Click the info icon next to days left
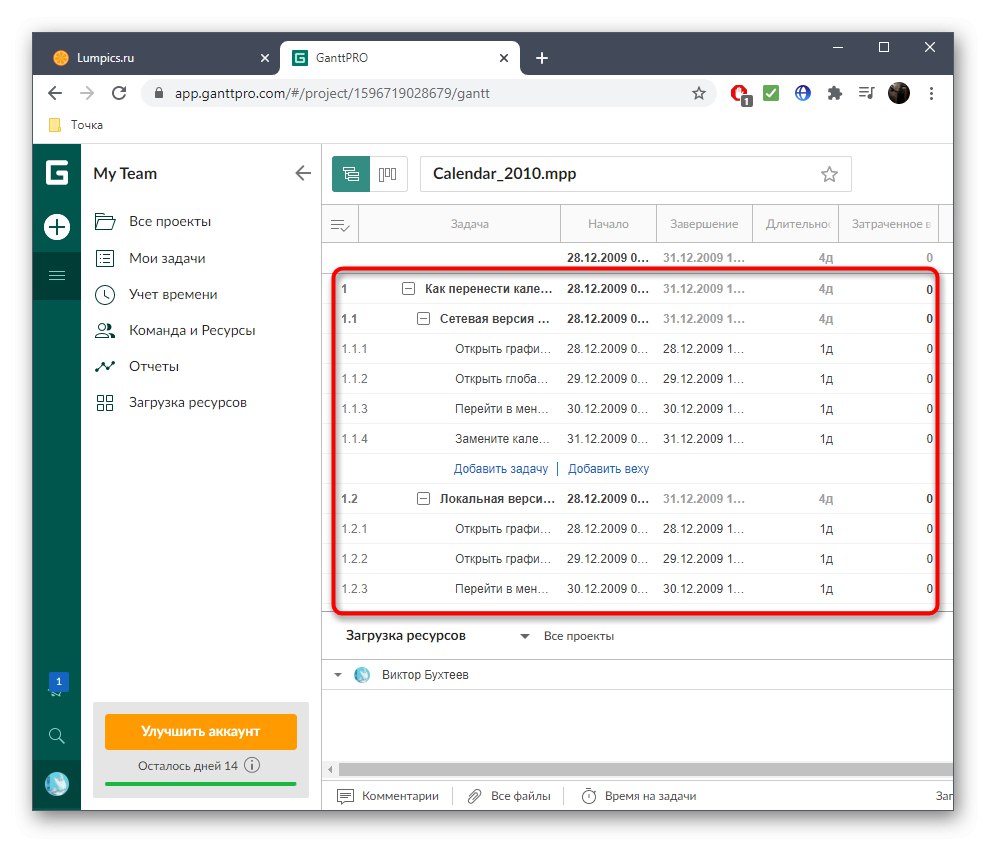Screen dimensions: 986x843 coord(252,765)
